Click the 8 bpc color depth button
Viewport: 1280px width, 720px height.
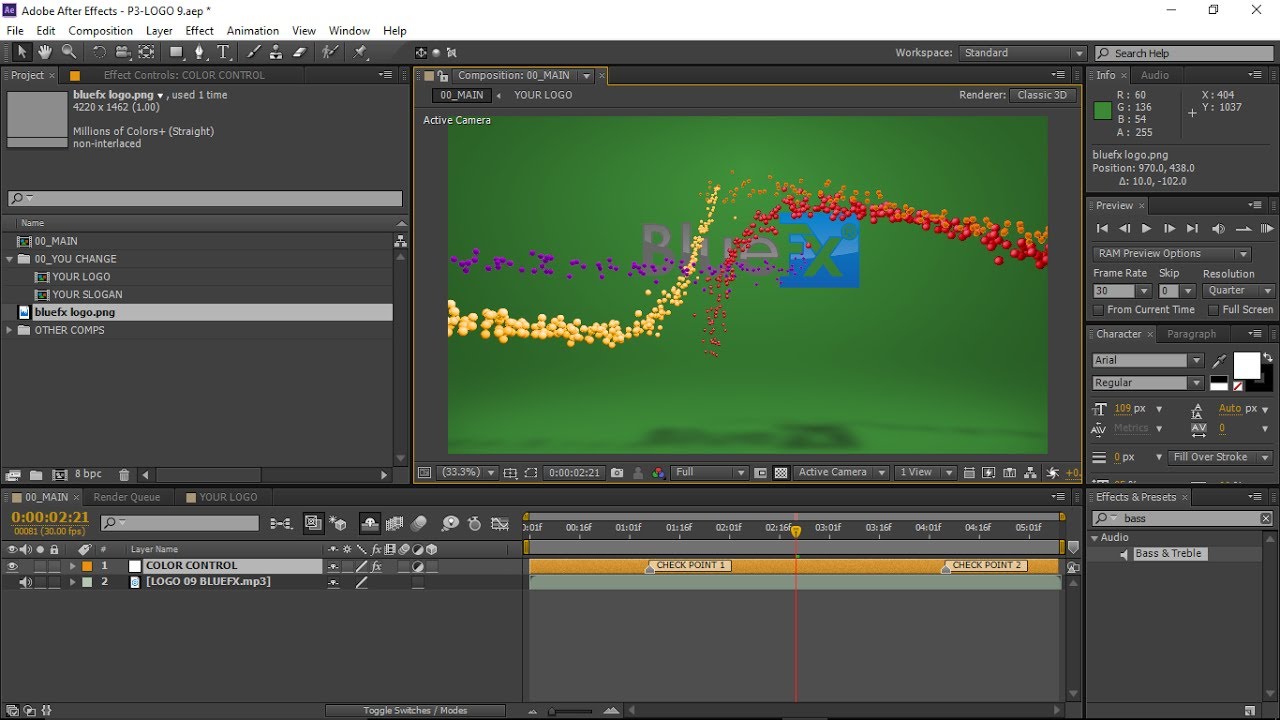coord(88,475)
